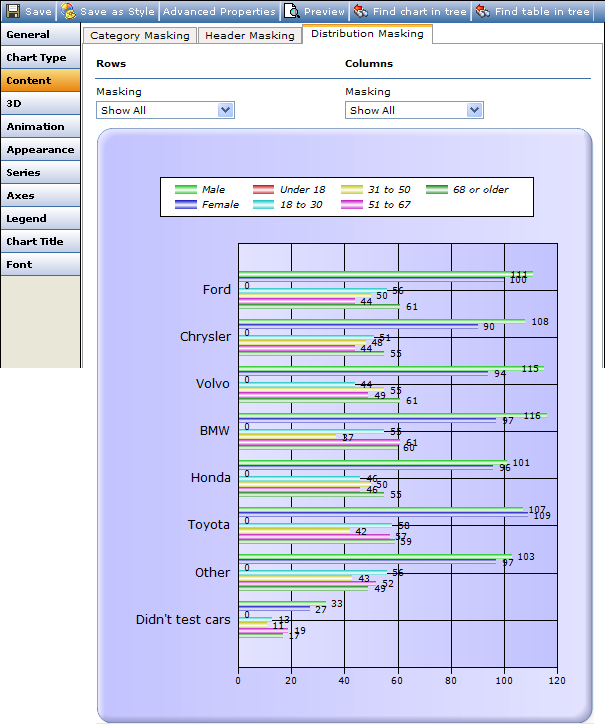Click the 68 or older legend text
This screenshot has width=605, height=725.
[481, 190]
